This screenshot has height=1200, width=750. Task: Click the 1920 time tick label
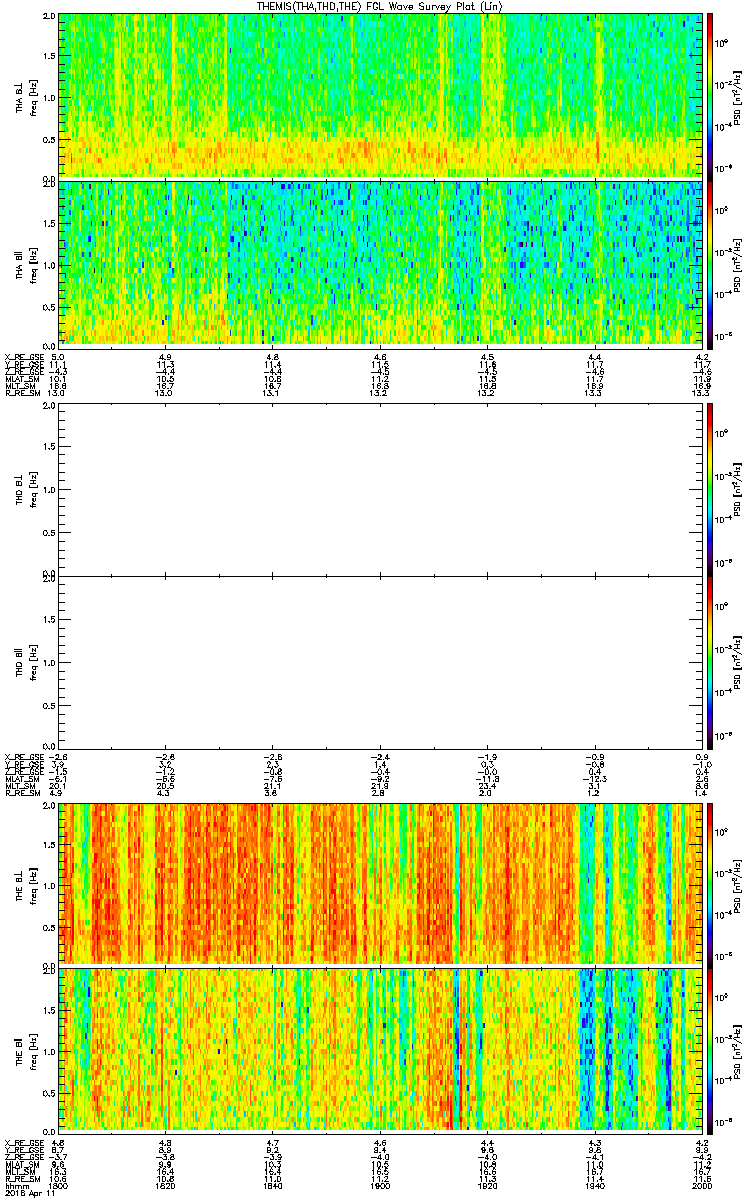(x=487, y=1187)
